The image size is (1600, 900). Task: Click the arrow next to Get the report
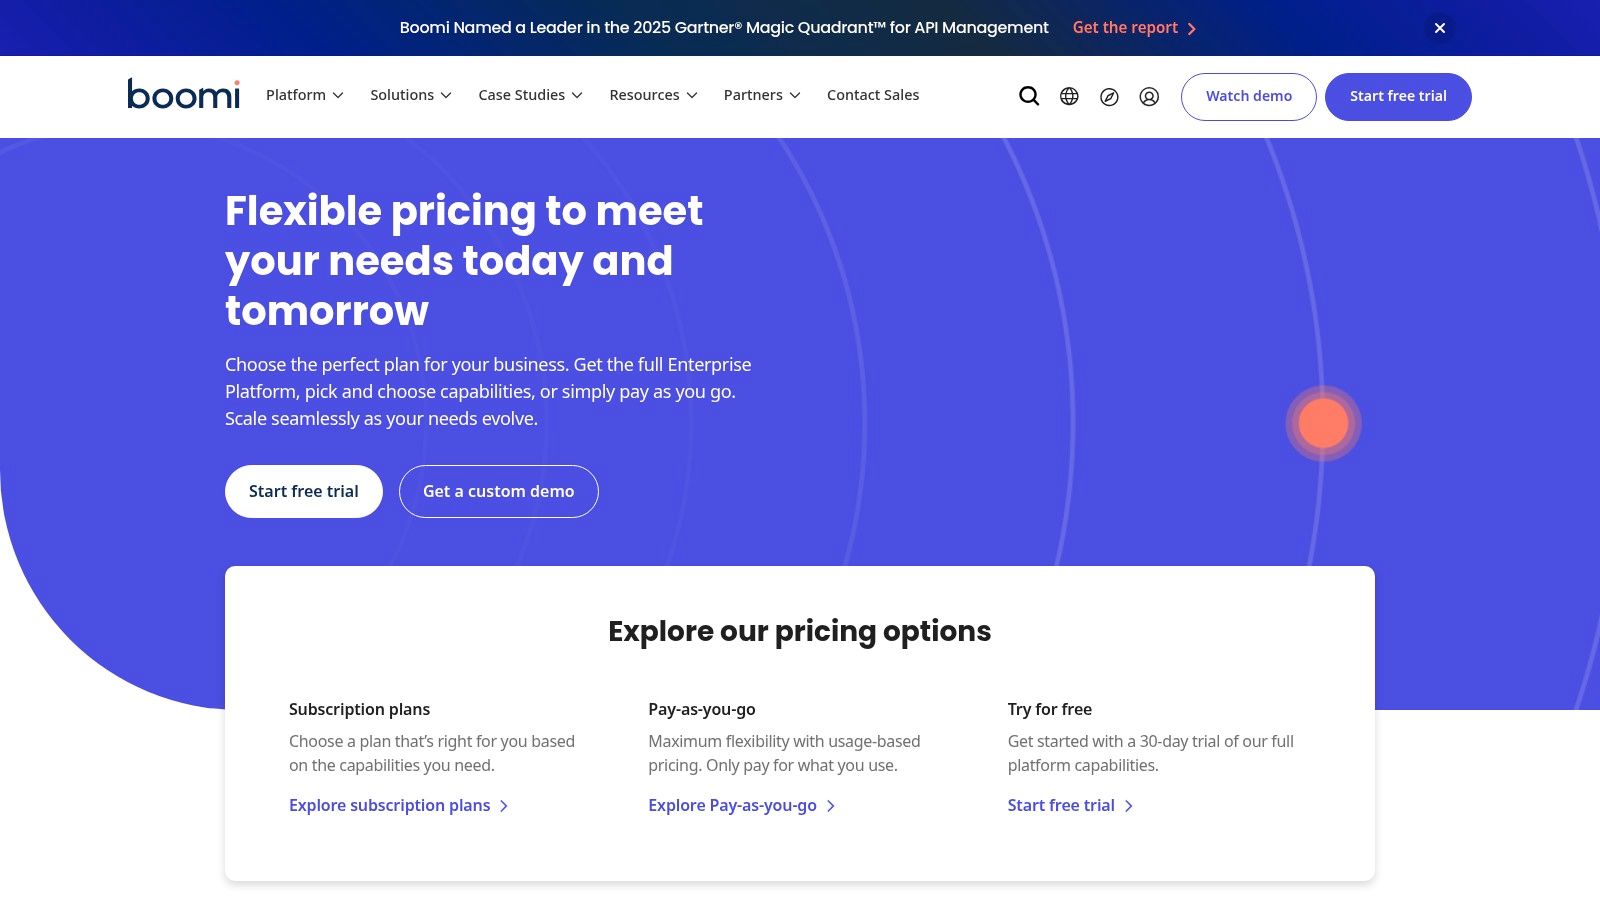click(1192, 29)
